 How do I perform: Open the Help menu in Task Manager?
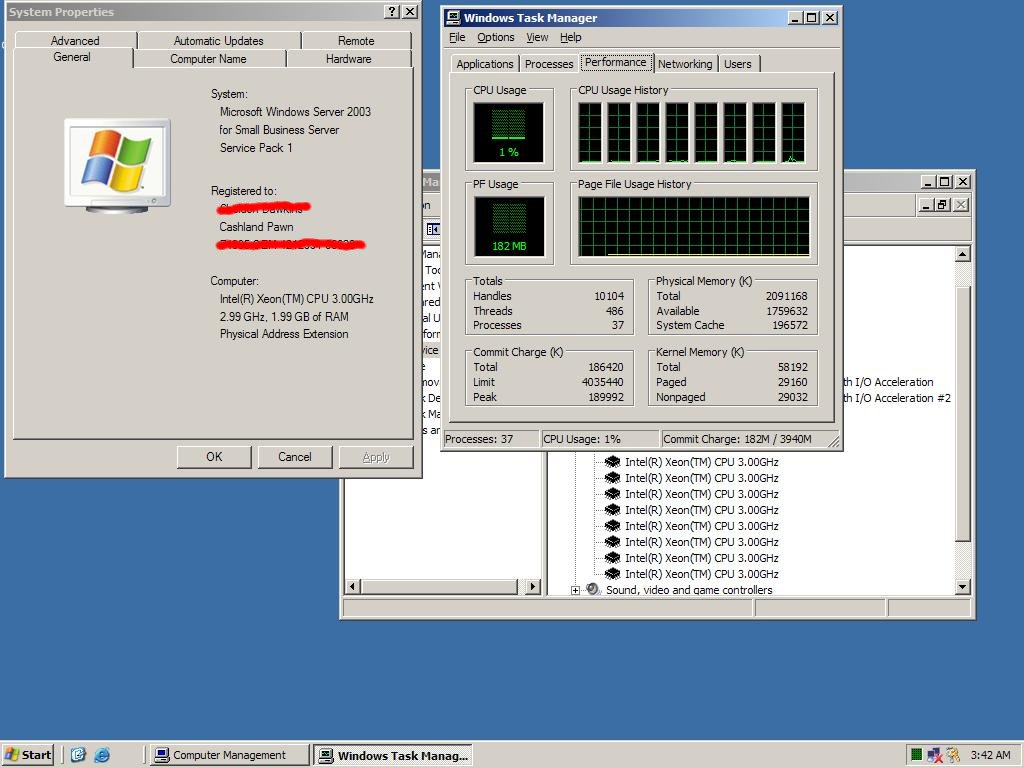(x=571, y=37)
